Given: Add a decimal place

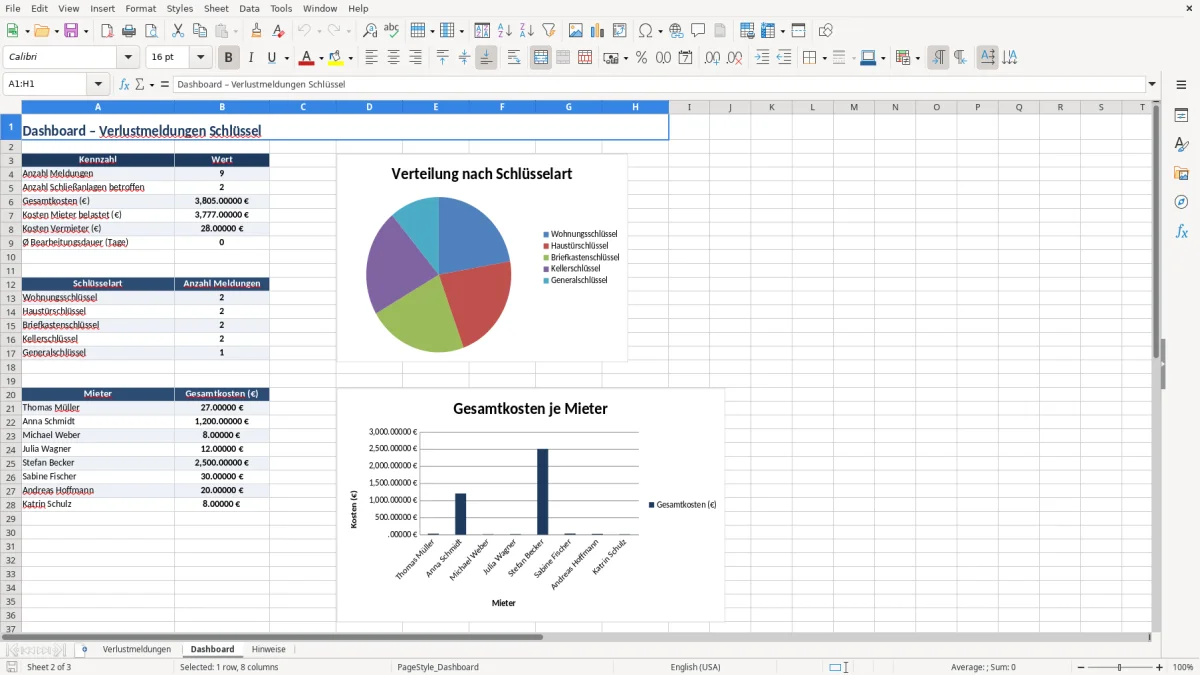Looking at the screenshot, I should pyautogui.click(x=713, y=58).
